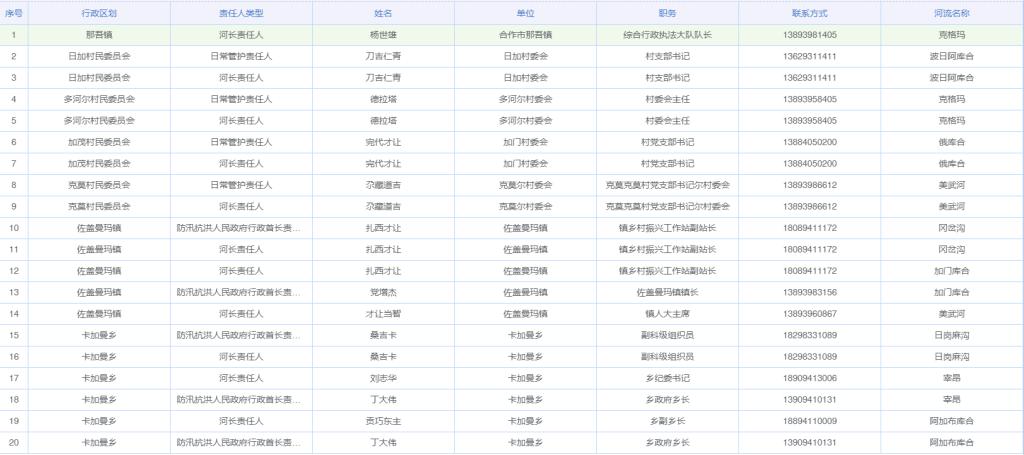Click phone 13884050200 in row 6
The width and height of the screenshot is (1024, 455).
[x=809, y=142]
